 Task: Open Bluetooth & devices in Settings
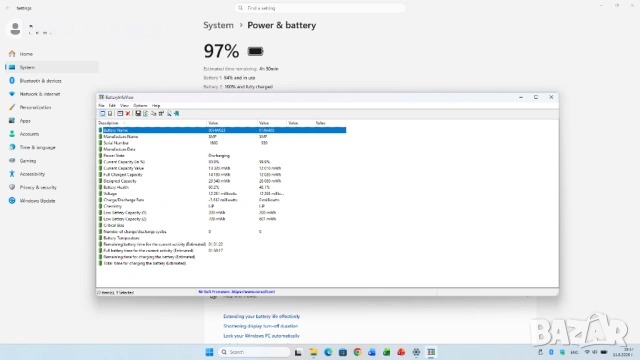[x=52, y=81]
